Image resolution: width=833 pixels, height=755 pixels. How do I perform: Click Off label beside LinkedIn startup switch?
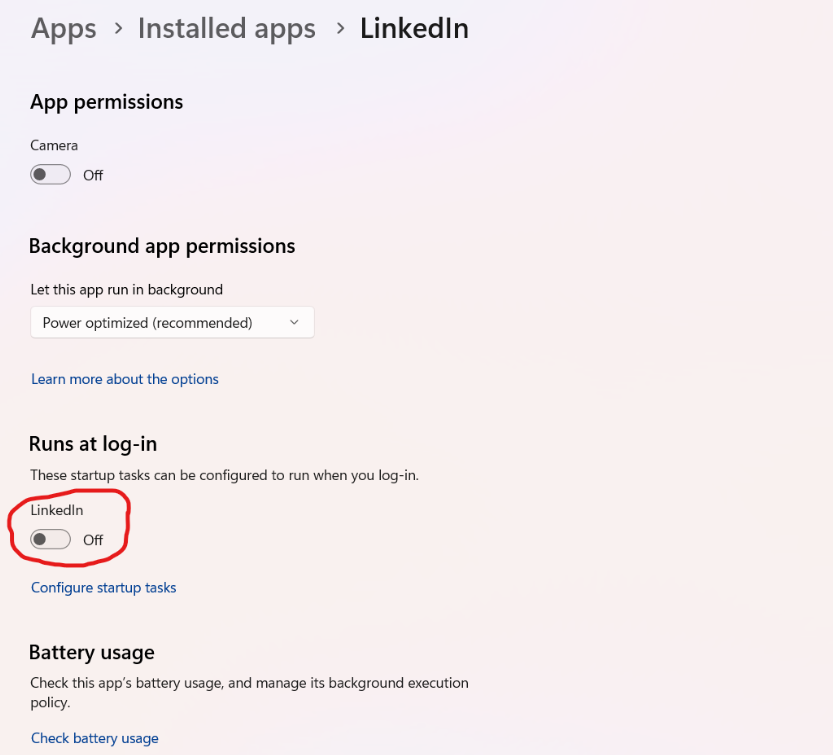(93, 540)
